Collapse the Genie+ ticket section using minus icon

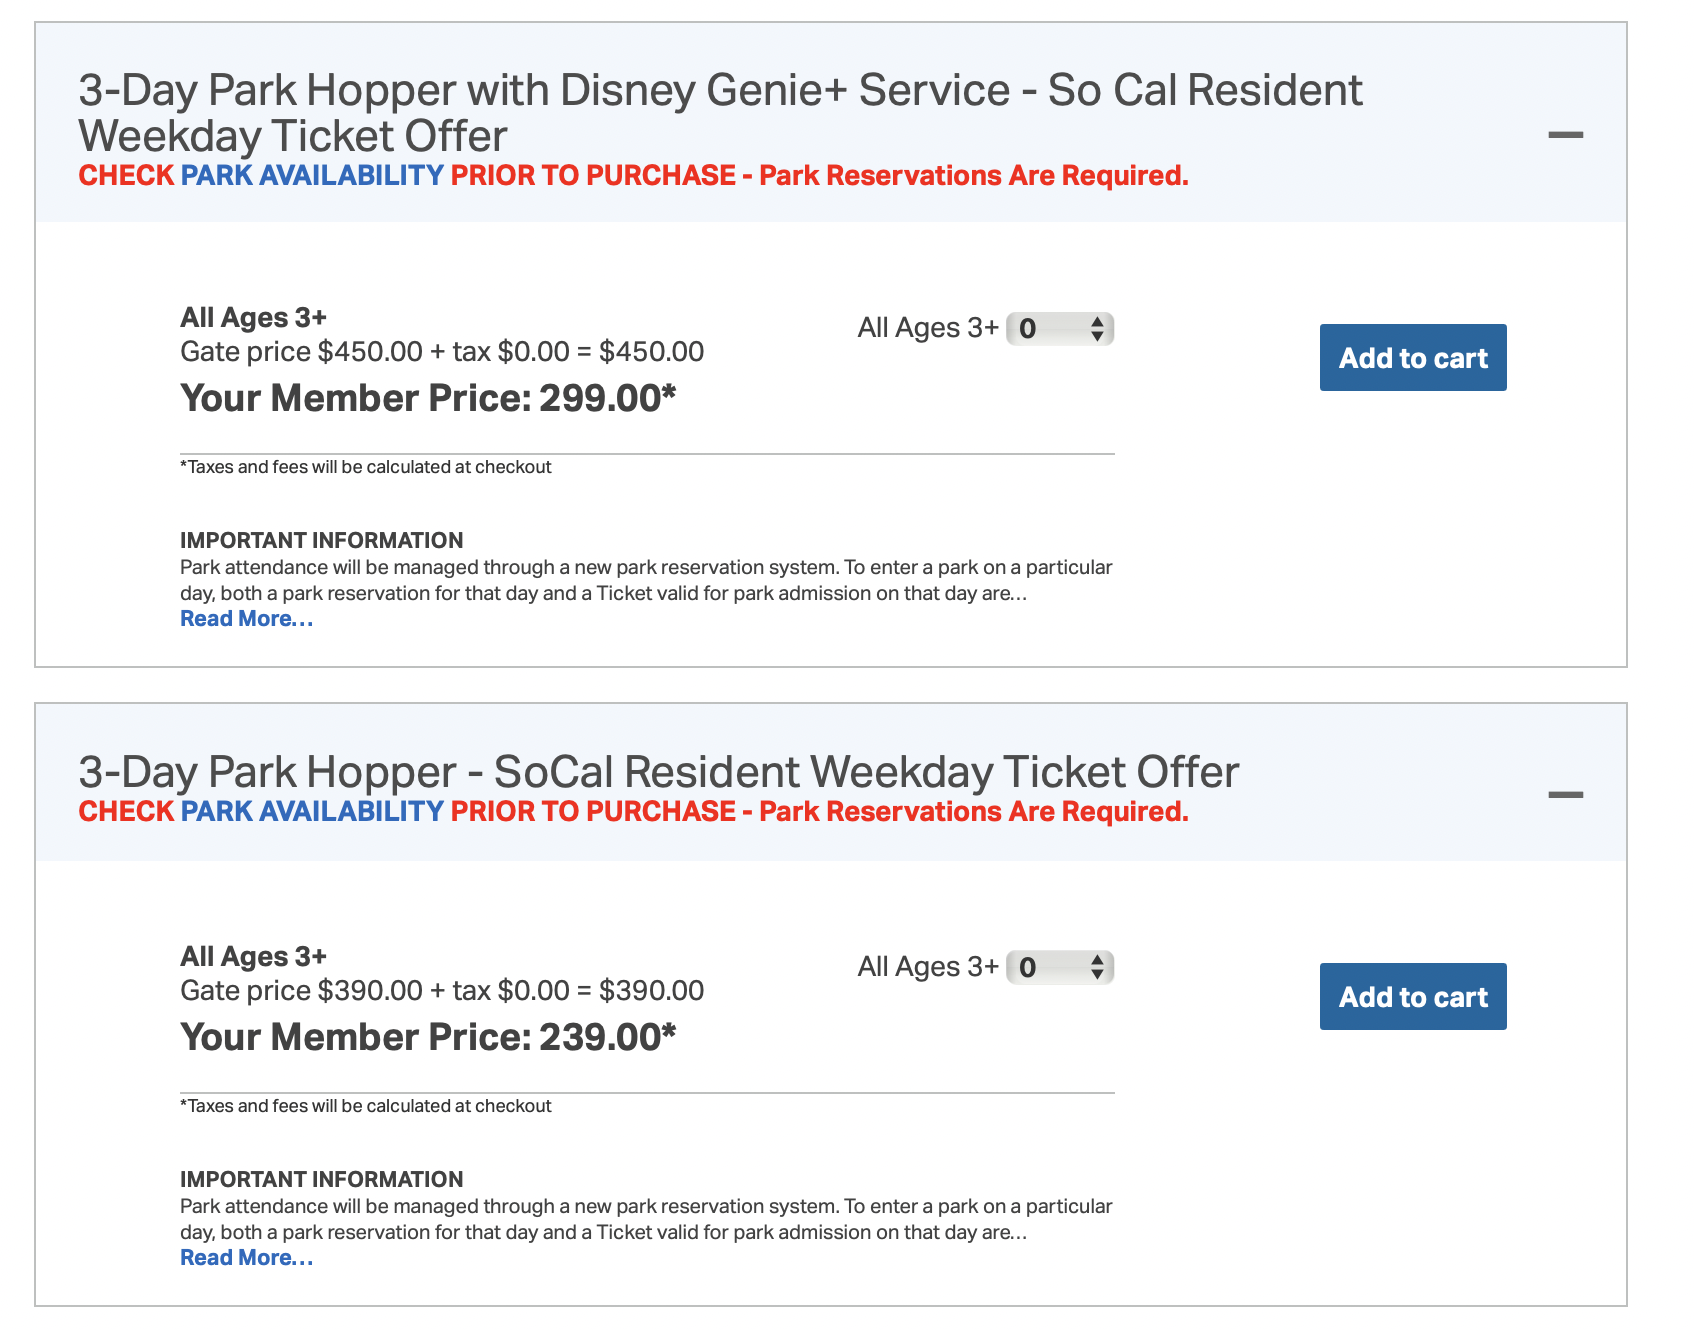point(1565,135)
